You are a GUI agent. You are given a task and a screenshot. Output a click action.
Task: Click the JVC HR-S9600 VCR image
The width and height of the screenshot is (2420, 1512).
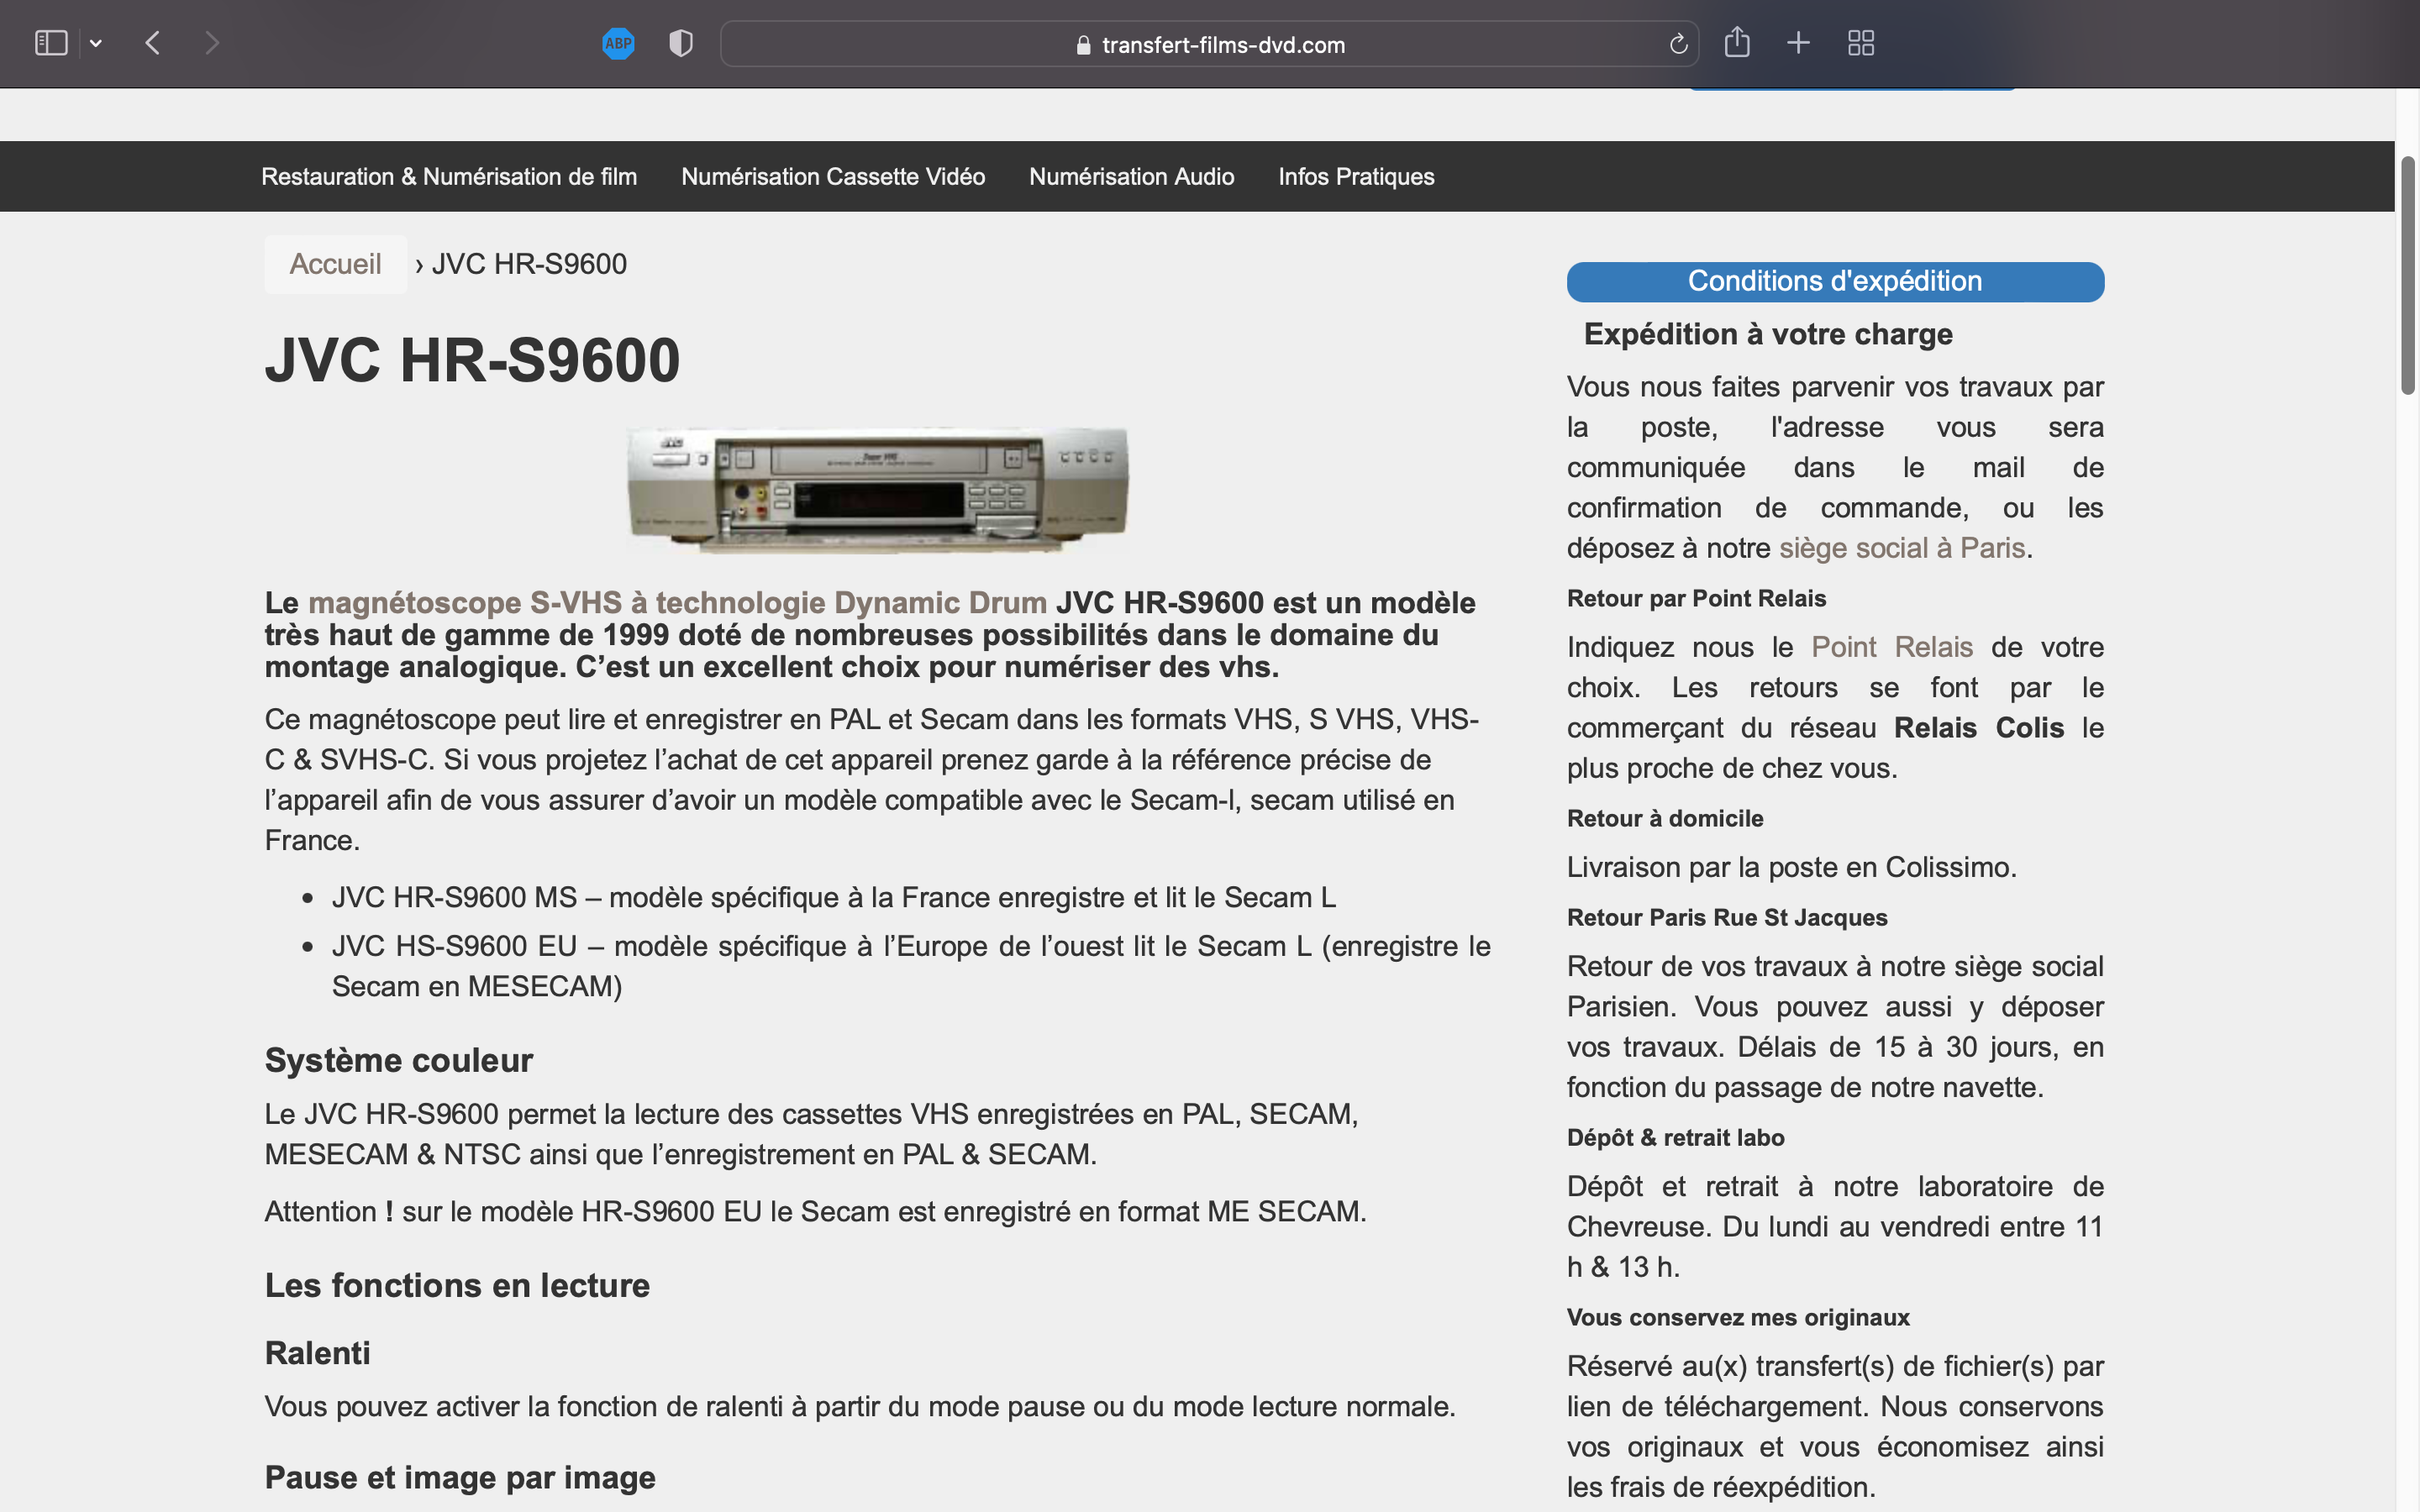point(877,489)
